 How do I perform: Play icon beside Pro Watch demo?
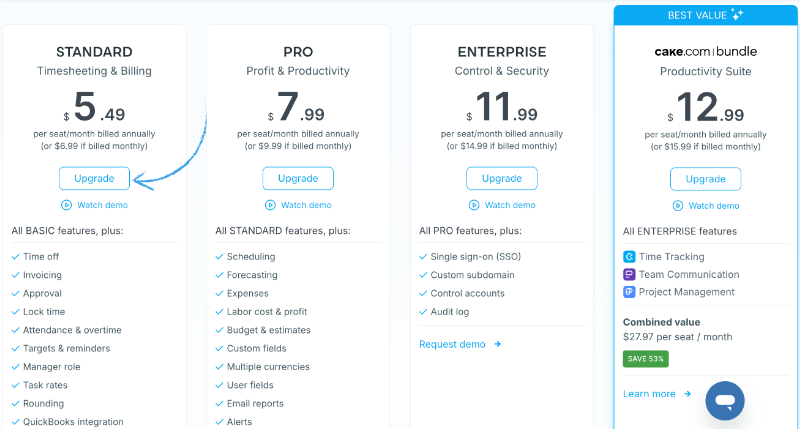[x=270, y=205]
